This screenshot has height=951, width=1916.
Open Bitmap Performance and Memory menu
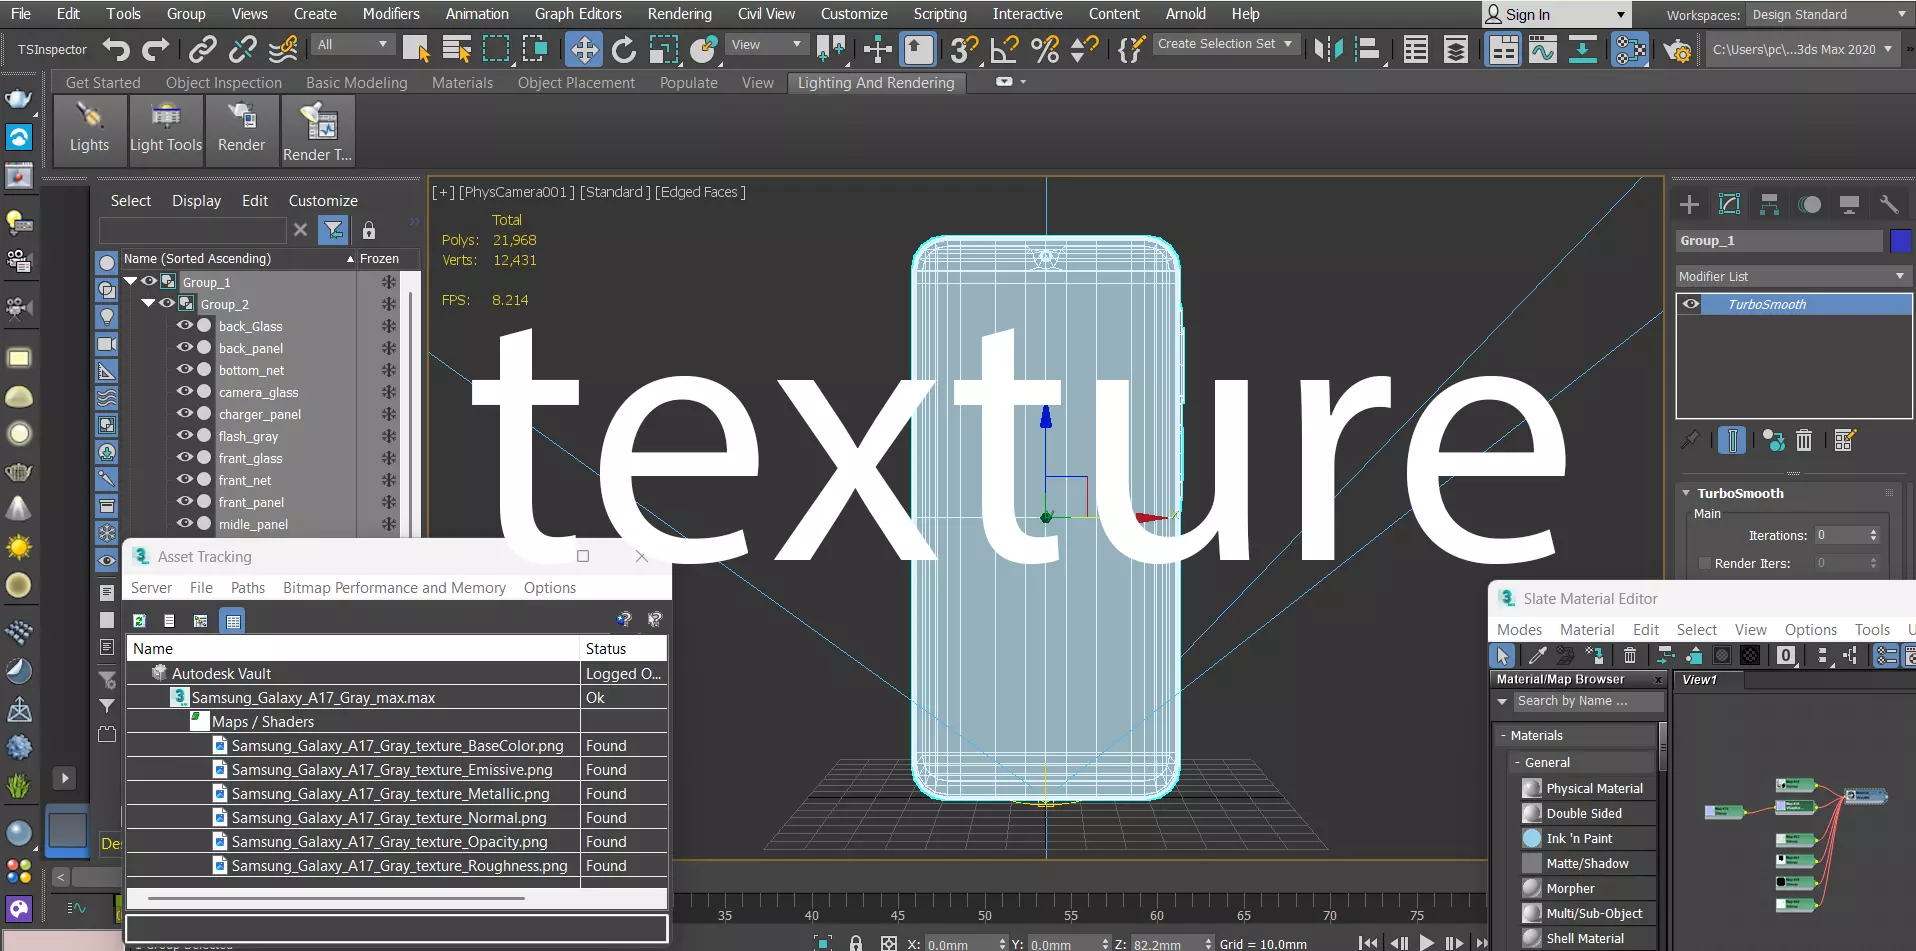[x=394, y=588]
